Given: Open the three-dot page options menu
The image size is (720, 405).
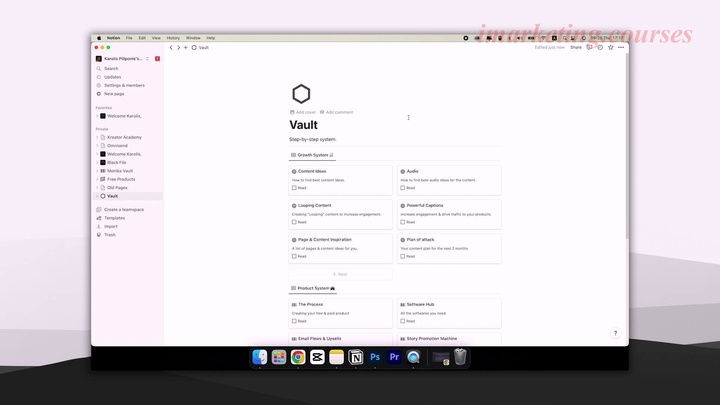Looking at the screenshot, I should pyautogui.click(x=621, y=47).
